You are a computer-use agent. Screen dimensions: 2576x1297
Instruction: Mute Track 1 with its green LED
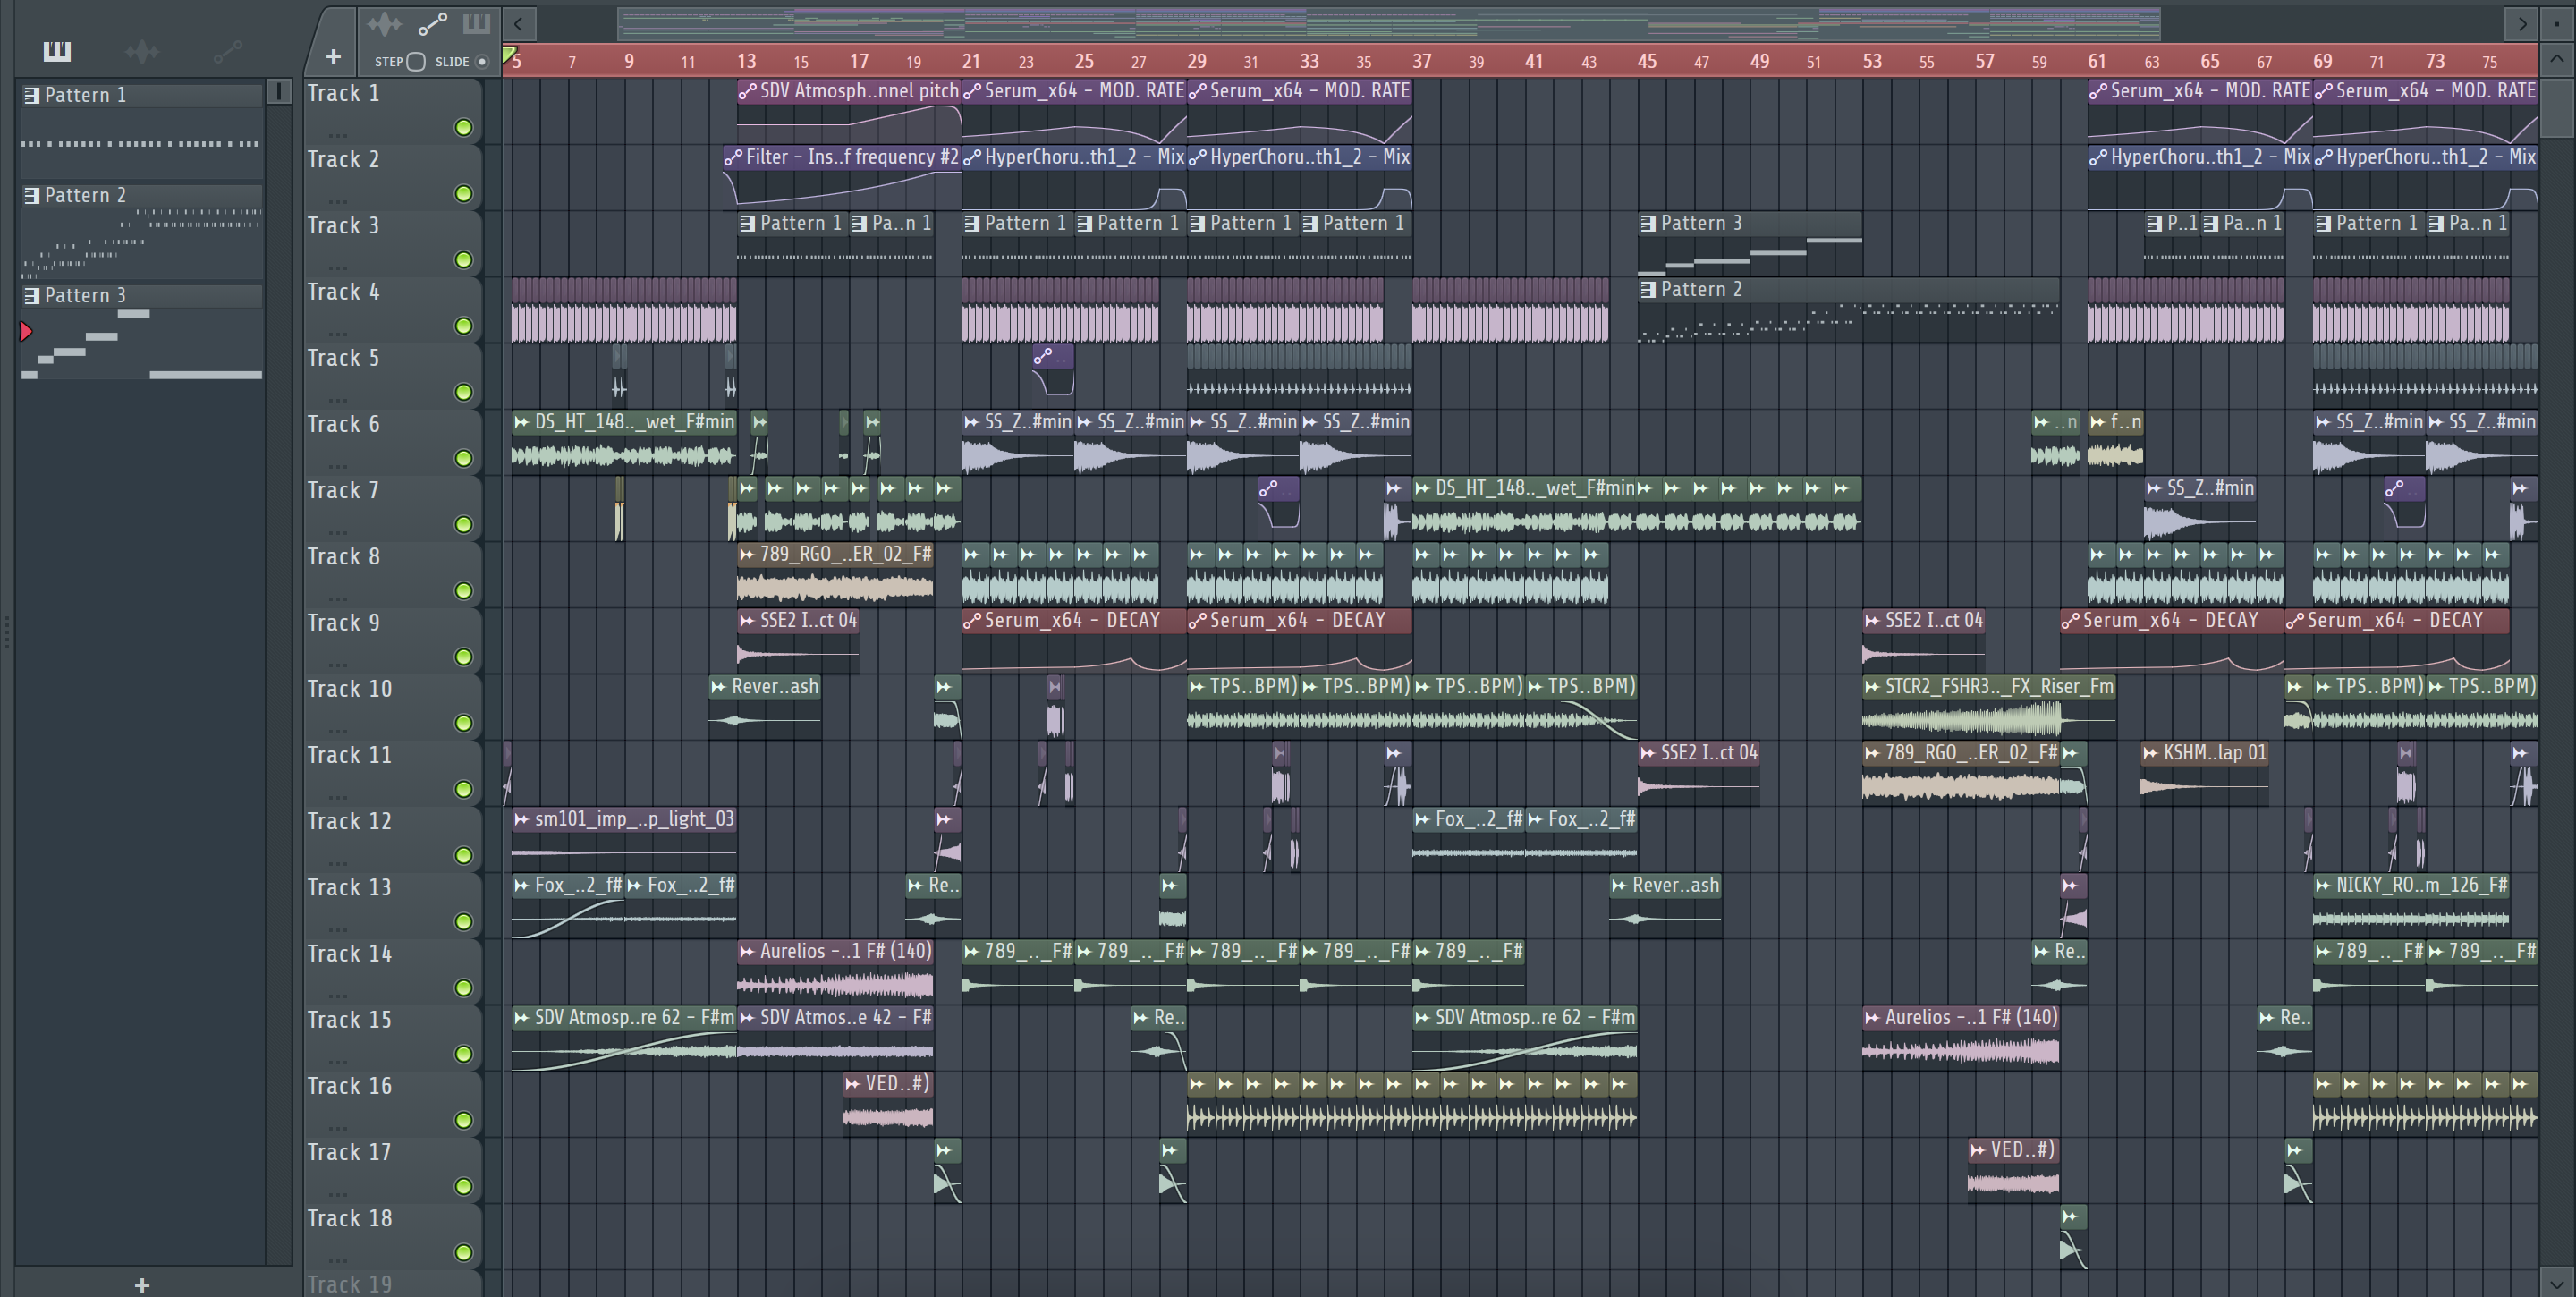coord(463,127)
